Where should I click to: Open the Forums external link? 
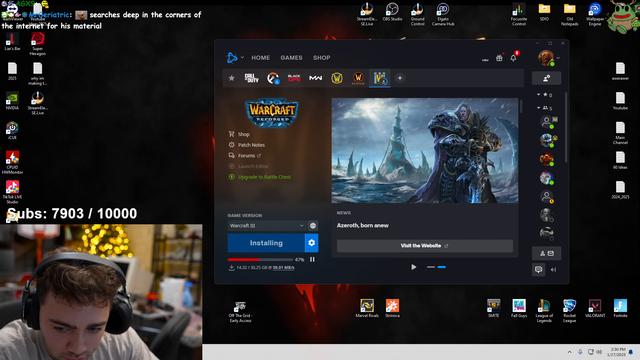[x=245, y=156]
